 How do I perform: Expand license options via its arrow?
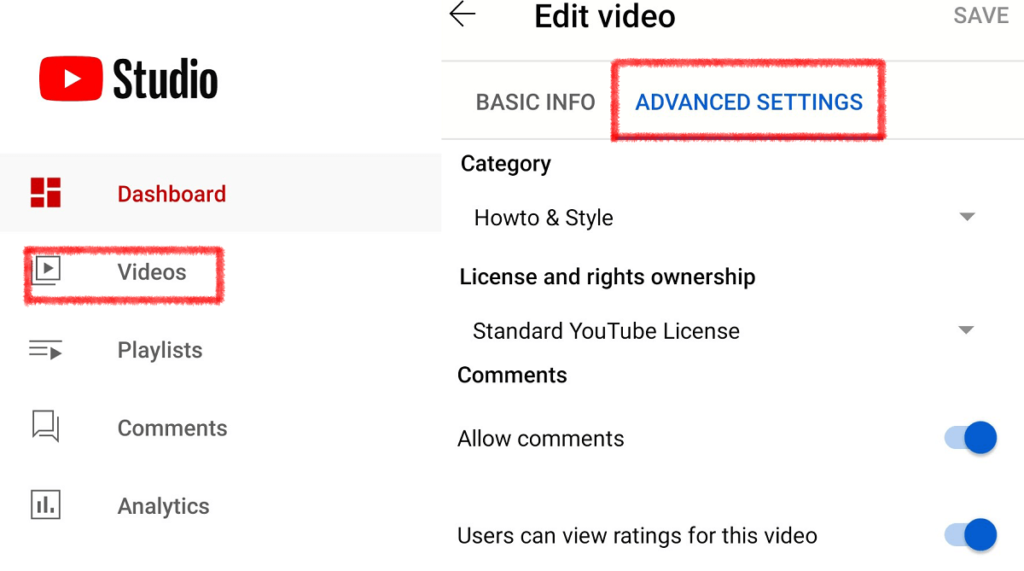click(967, 330)
